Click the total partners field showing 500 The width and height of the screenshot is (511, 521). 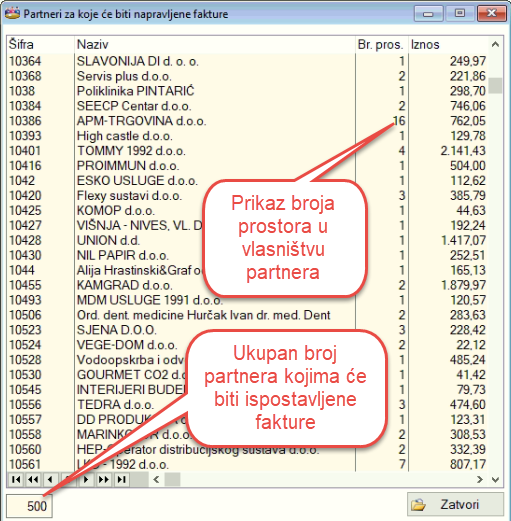click(29, 506)
